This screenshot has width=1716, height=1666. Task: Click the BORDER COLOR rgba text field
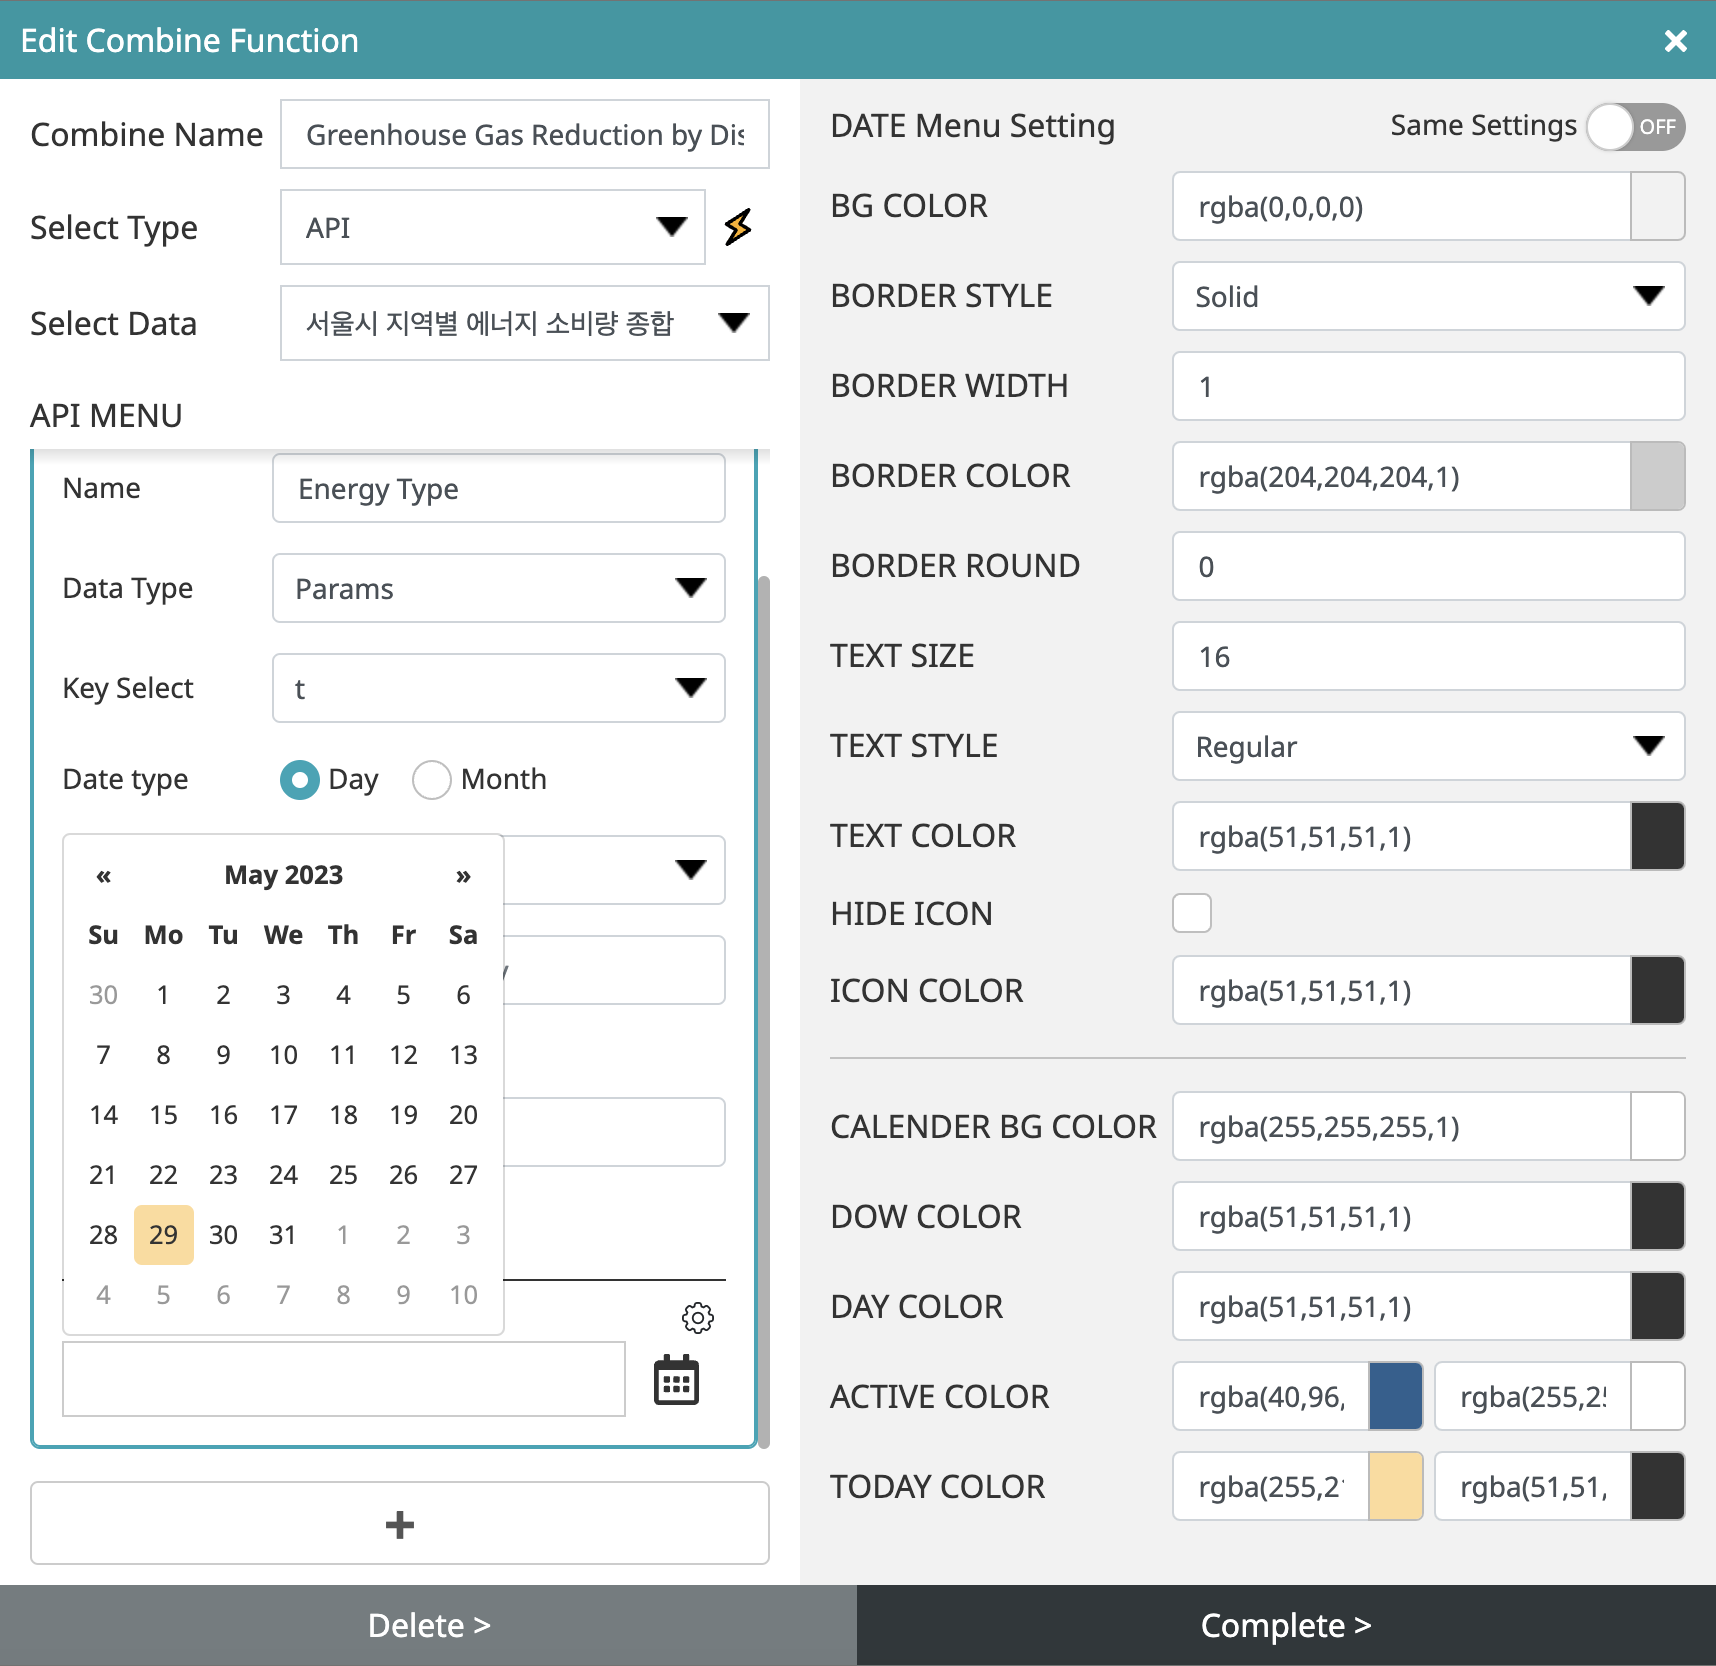[x=1401, y=476]
